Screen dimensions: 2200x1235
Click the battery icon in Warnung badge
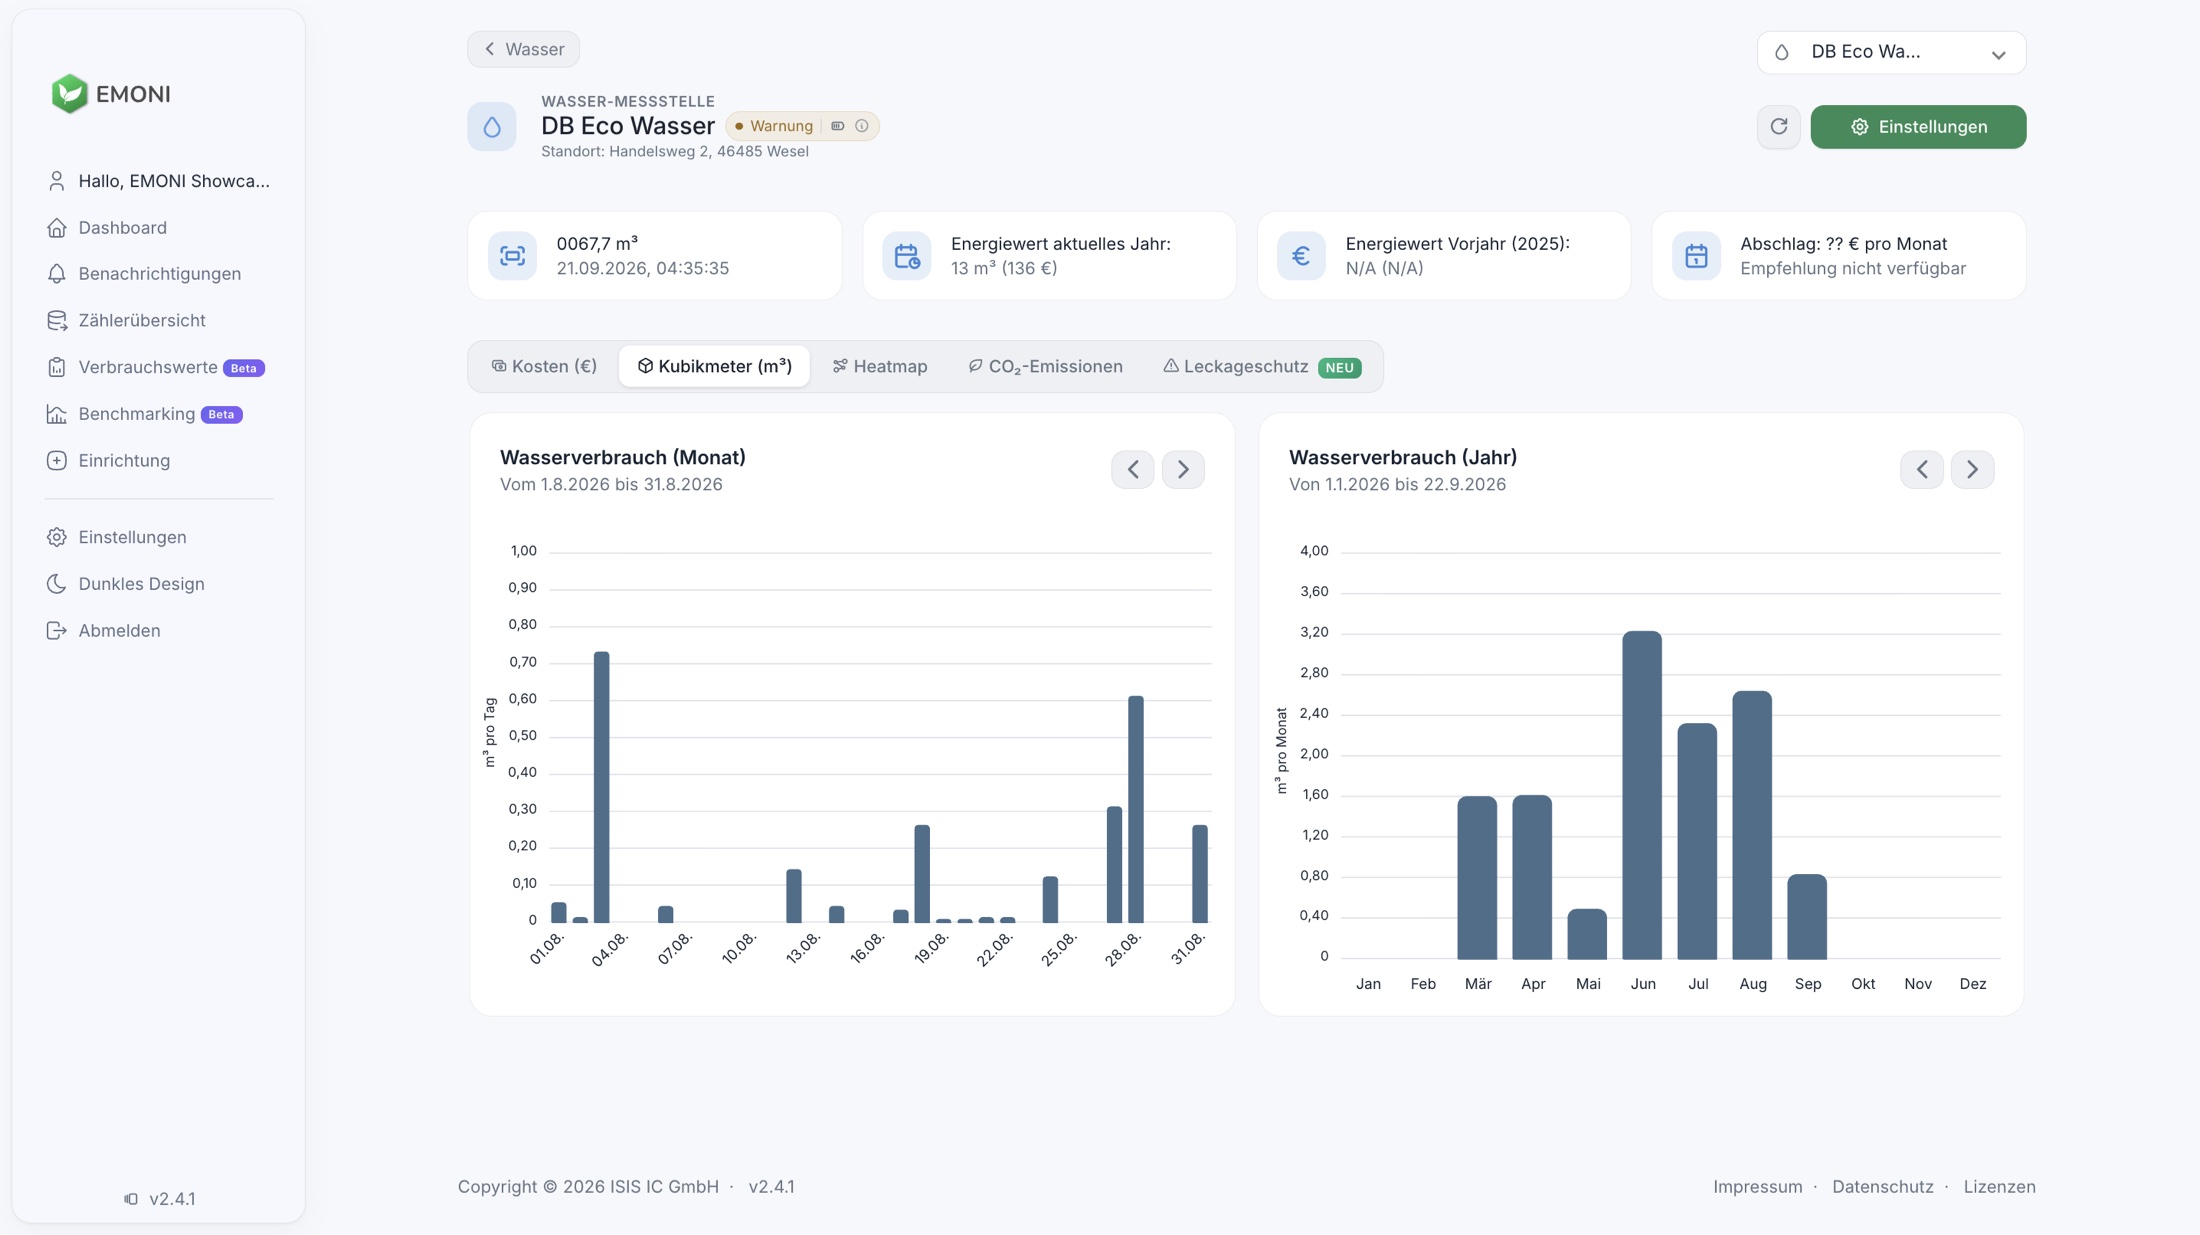[x=838, y=126]
